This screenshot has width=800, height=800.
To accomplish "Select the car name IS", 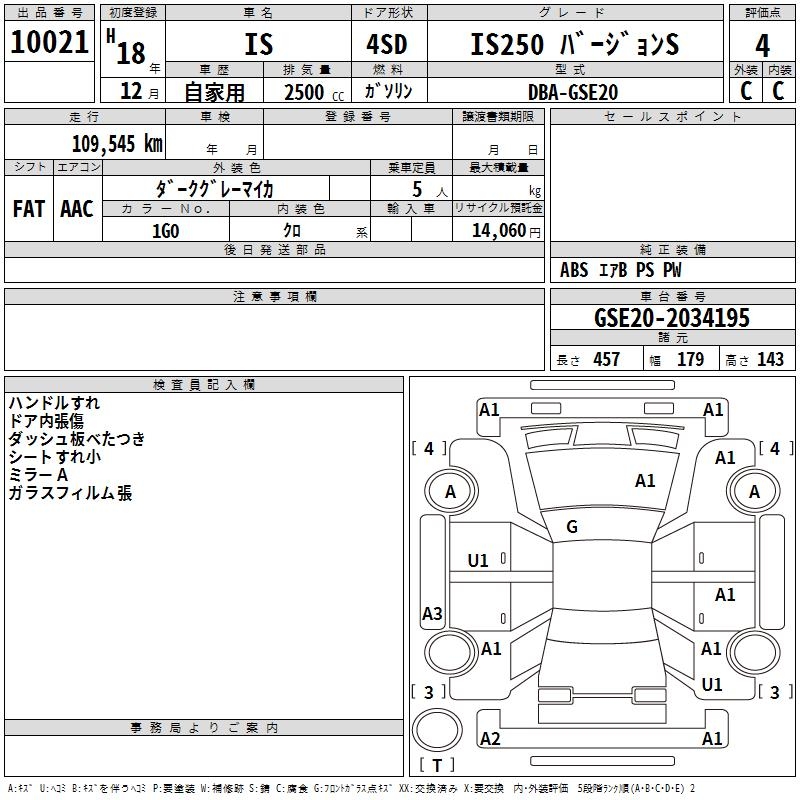I will coord(259,44).
